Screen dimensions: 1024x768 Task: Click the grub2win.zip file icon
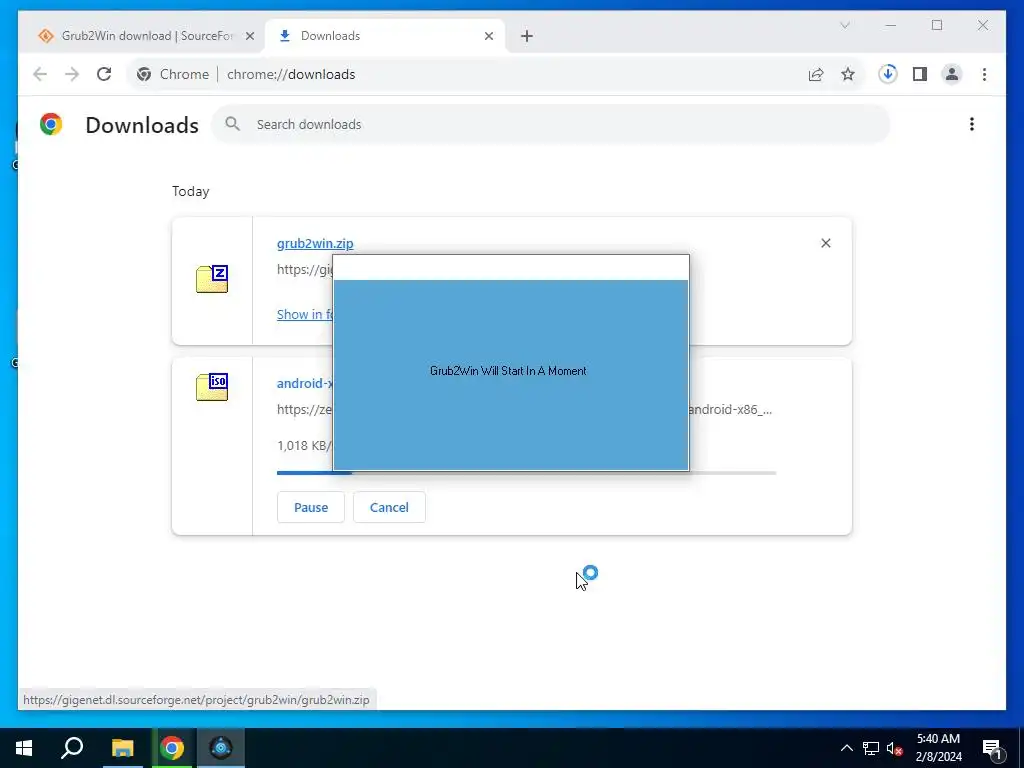(212, 279)
